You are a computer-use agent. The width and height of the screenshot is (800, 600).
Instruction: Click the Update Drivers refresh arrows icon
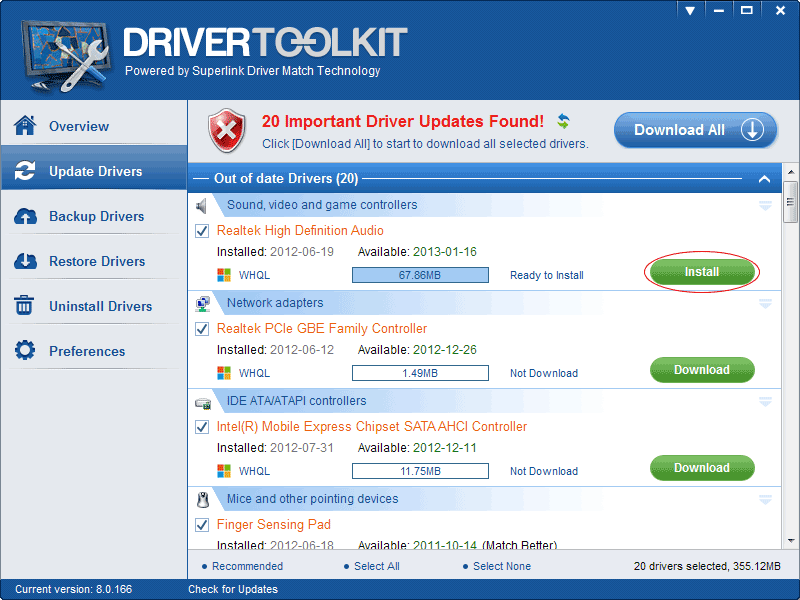[x=25, y=170]
